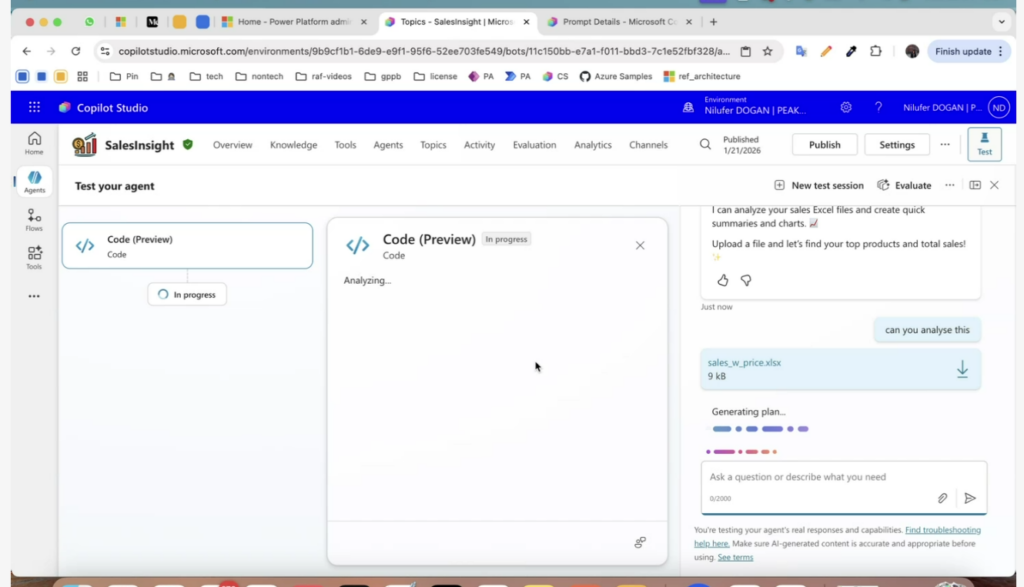Click the send message arrow icon

pyautogui.click(x=969, y=498)
